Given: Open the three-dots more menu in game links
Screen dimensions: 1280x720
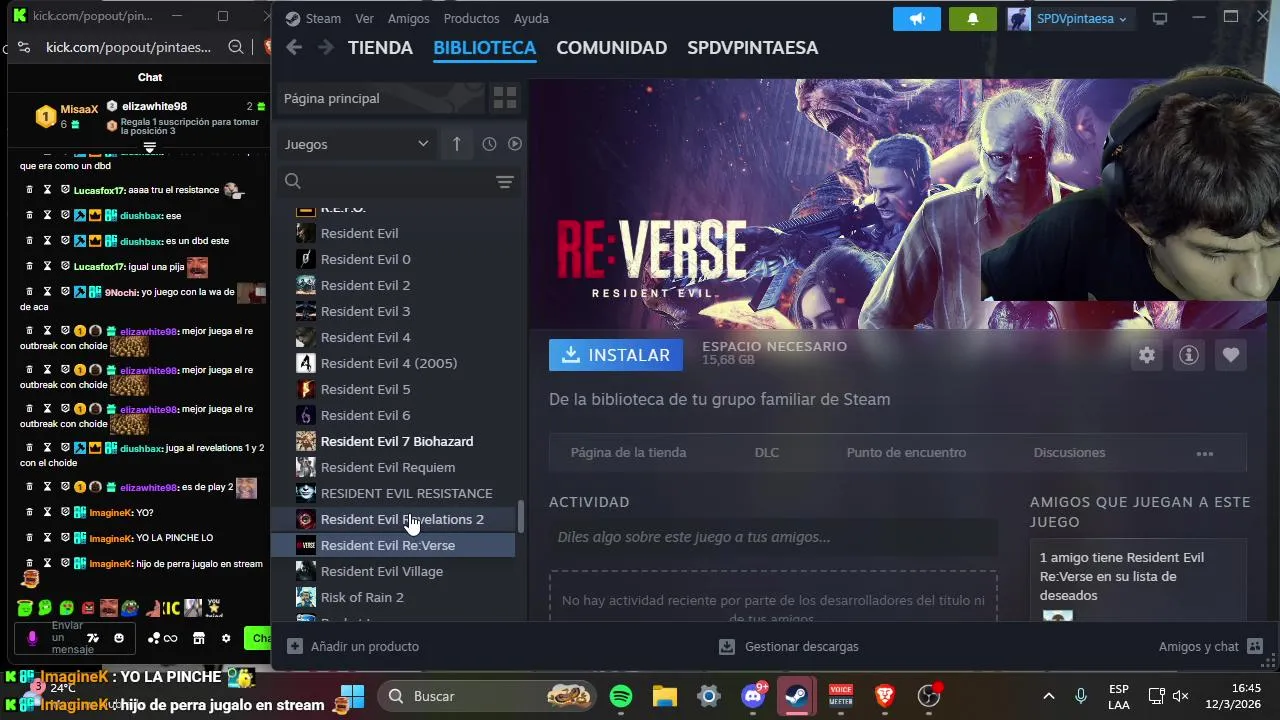Looking at the screenshot, I should point(1205,453).
